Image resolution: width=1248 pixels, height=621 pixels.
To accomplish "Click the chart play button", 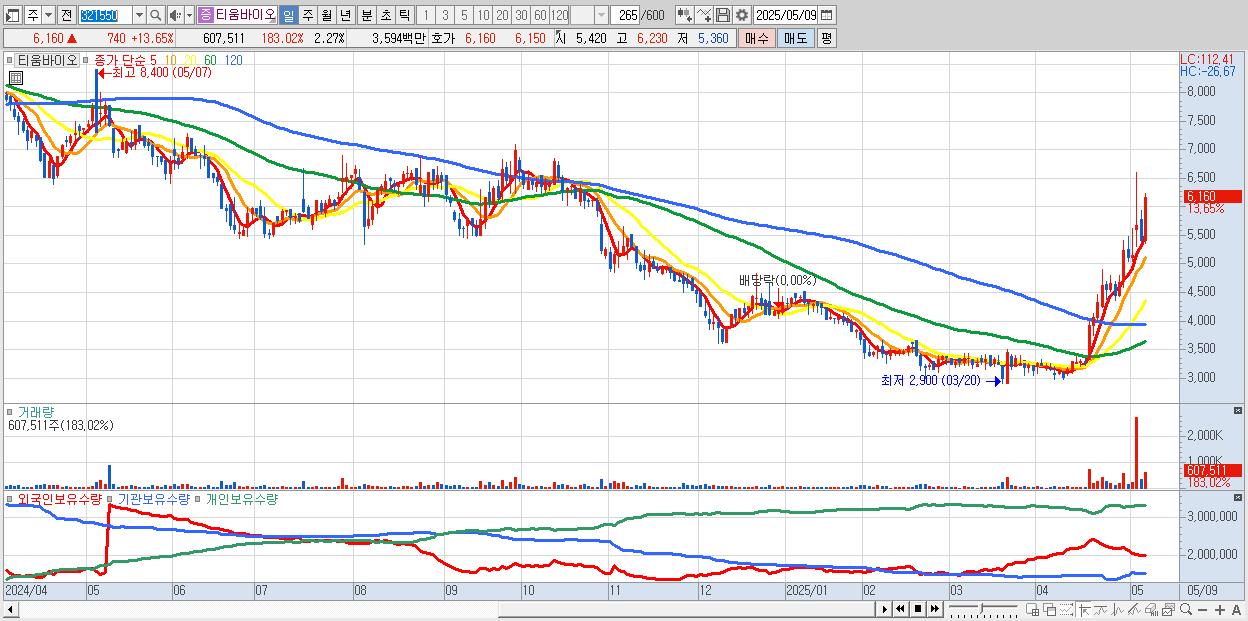I will tap(884, 609).
